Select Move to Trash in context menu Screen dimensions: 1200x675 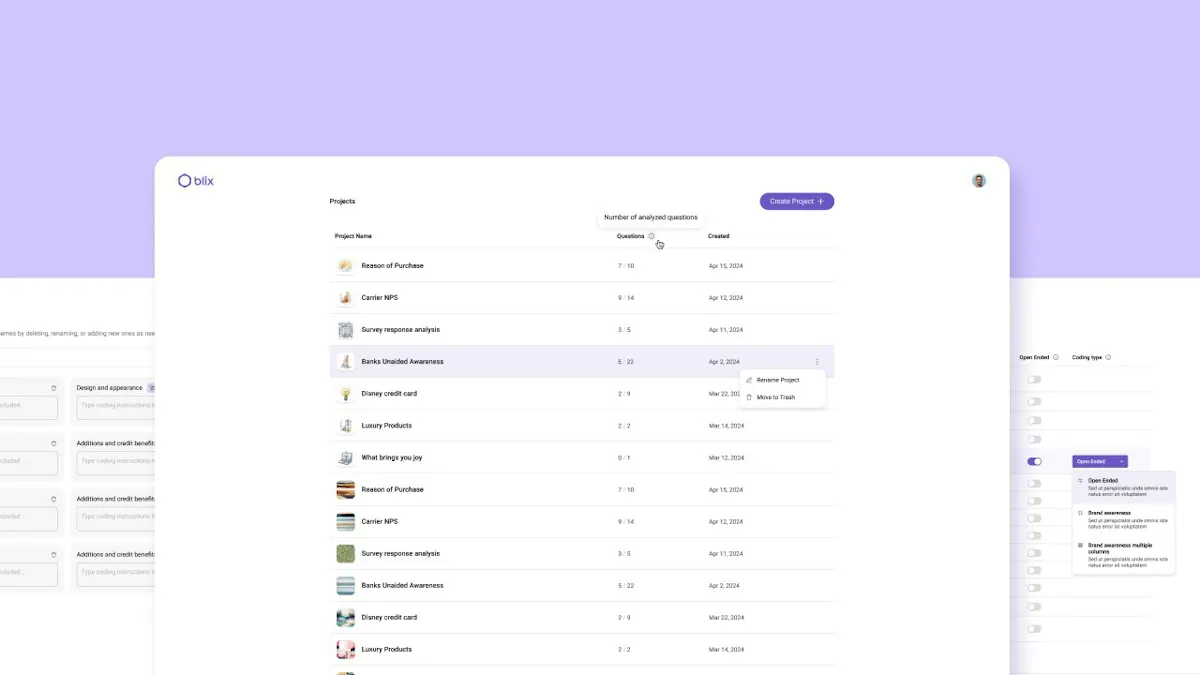(776, 398)
